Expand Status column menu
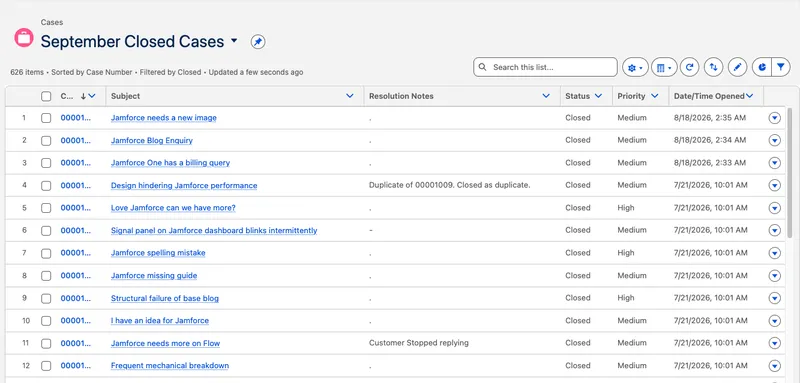800x383 pixels. pyautogui.click(x=598, y=96)
